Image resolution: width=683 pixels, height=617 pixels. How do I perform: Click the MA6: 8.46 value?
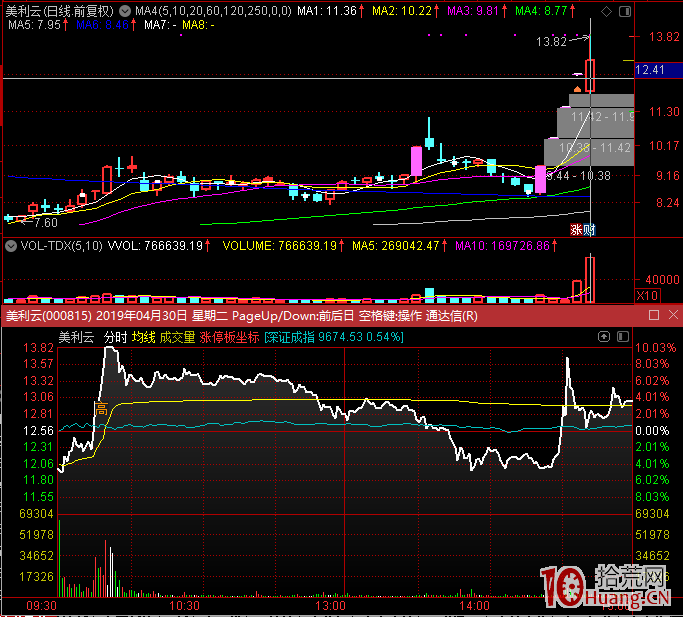click(x=102, y=25)
